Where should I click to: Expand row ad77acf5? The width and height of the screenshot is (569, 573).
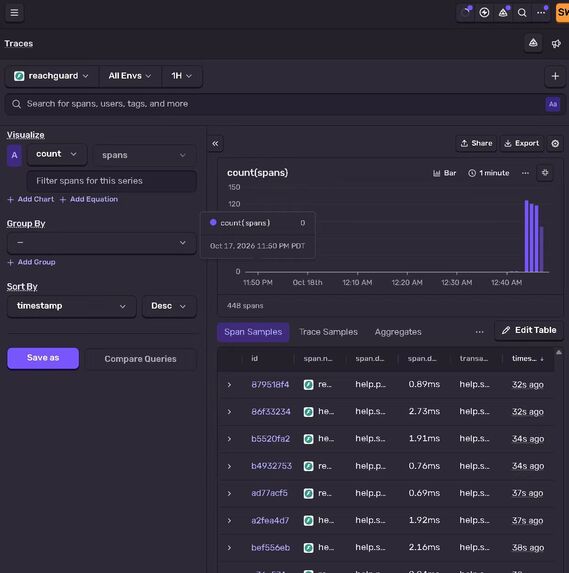pos(229,493)
